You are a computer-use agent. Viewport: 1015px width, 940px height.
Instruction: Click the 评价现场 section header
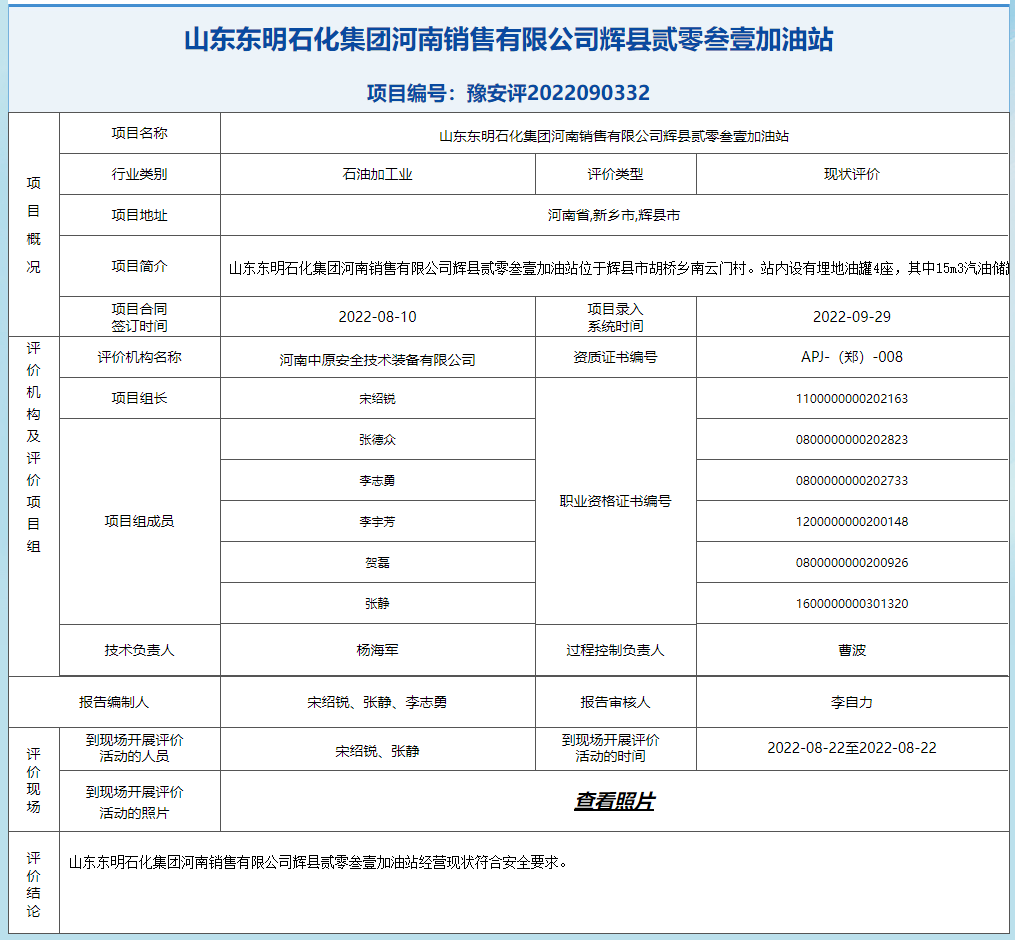pyautogui.click(x=34, y=780)
